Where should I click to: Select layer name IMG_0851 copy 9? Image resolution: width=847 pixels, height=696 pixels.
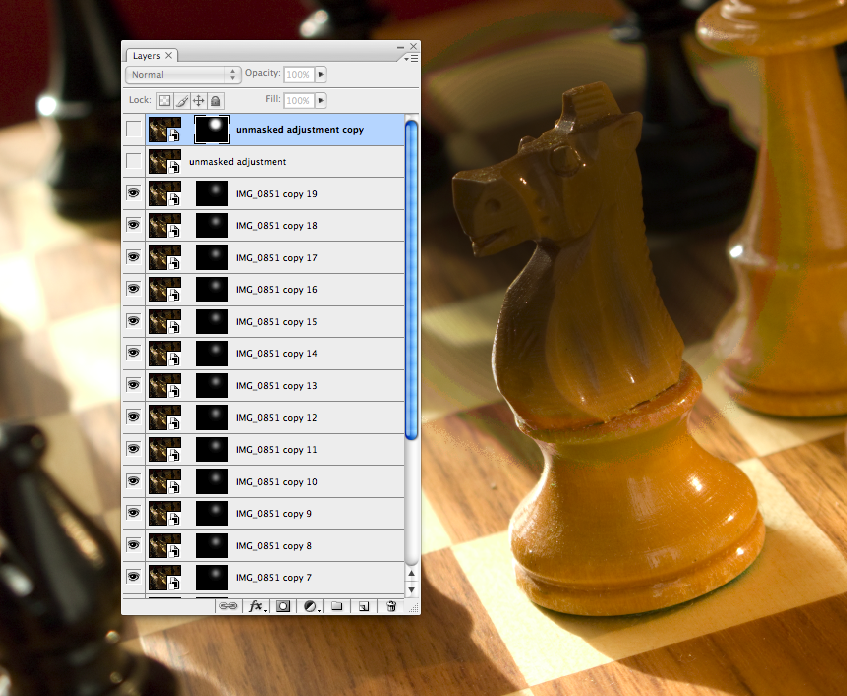click(x=274, y=513)
